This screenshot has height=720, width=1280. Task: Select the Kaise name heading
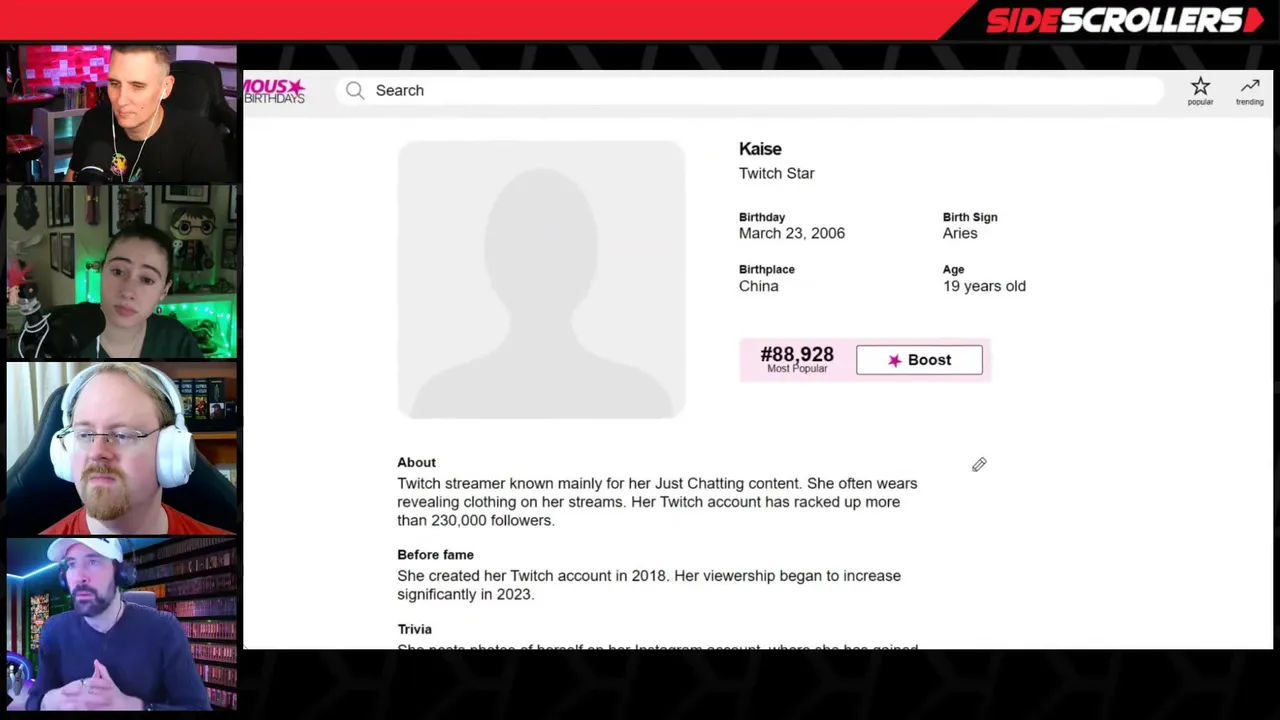pyautogui.click(x=760, y=149)
